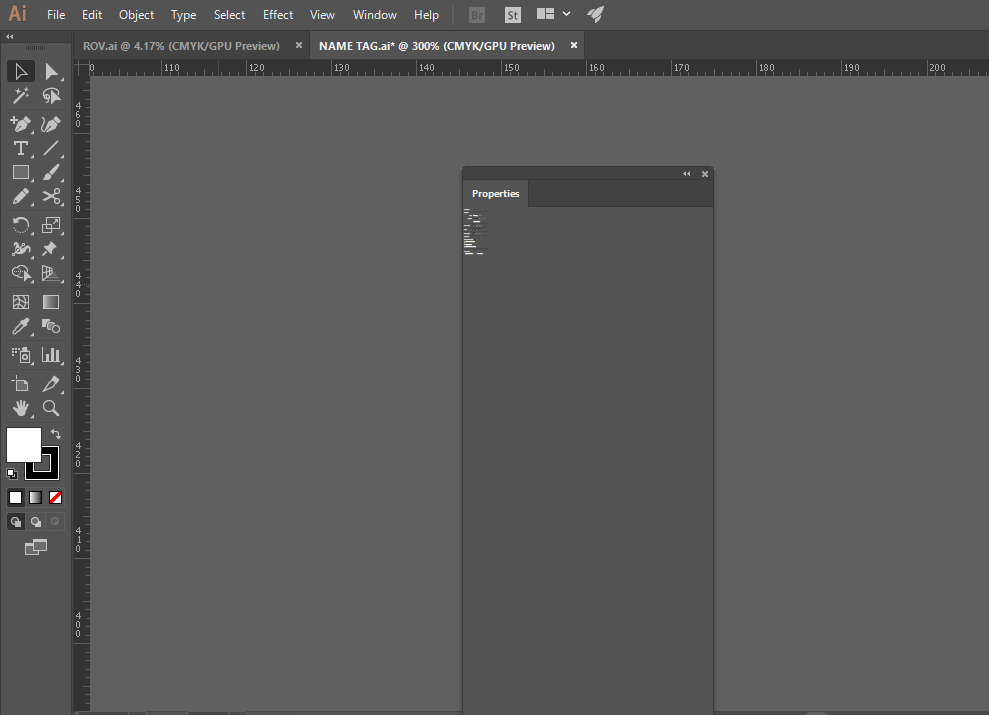Viewport: 989px width, 715px height.
Task: Set the active color to None
Action: click(55, 497)
